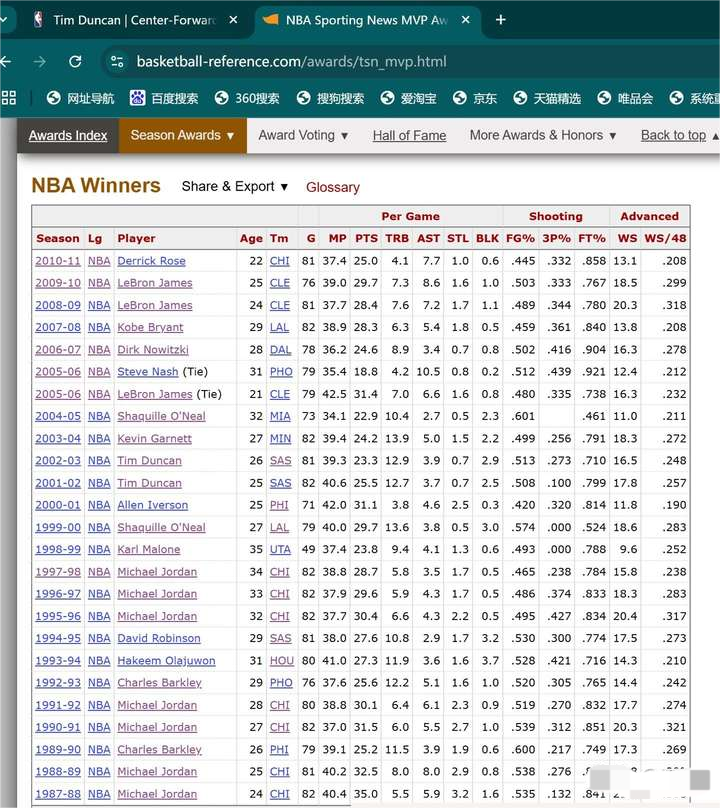Open the 百度搜索 bookmark

(x=164, y=98)
